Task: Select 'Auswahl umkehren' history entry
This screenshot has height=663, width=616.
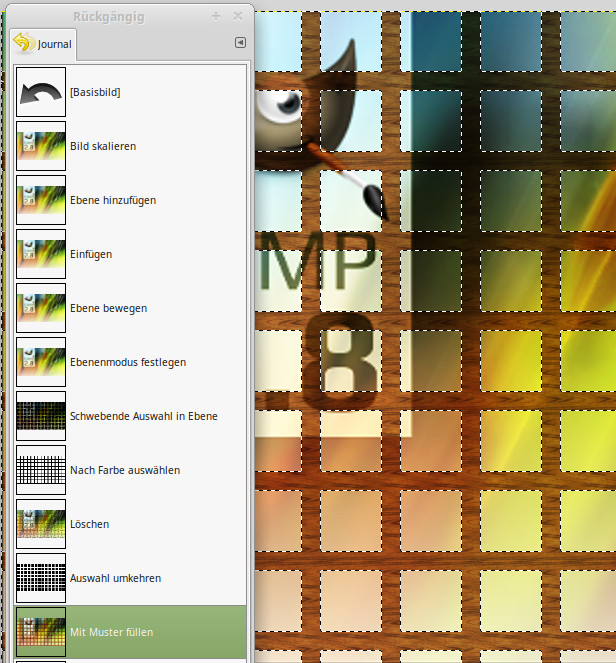Action: click(115, 578)
